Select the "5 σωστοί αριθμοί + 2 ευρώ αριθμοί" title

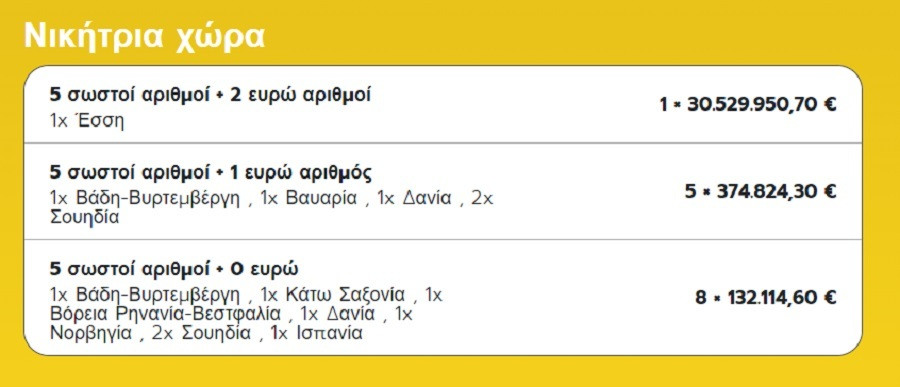211,95
